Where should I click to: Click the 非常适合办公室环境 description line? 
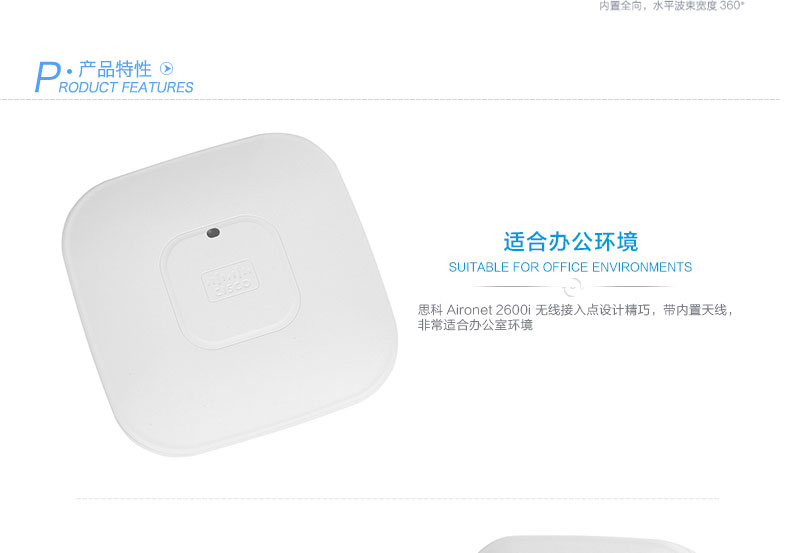tap(475, 325)
